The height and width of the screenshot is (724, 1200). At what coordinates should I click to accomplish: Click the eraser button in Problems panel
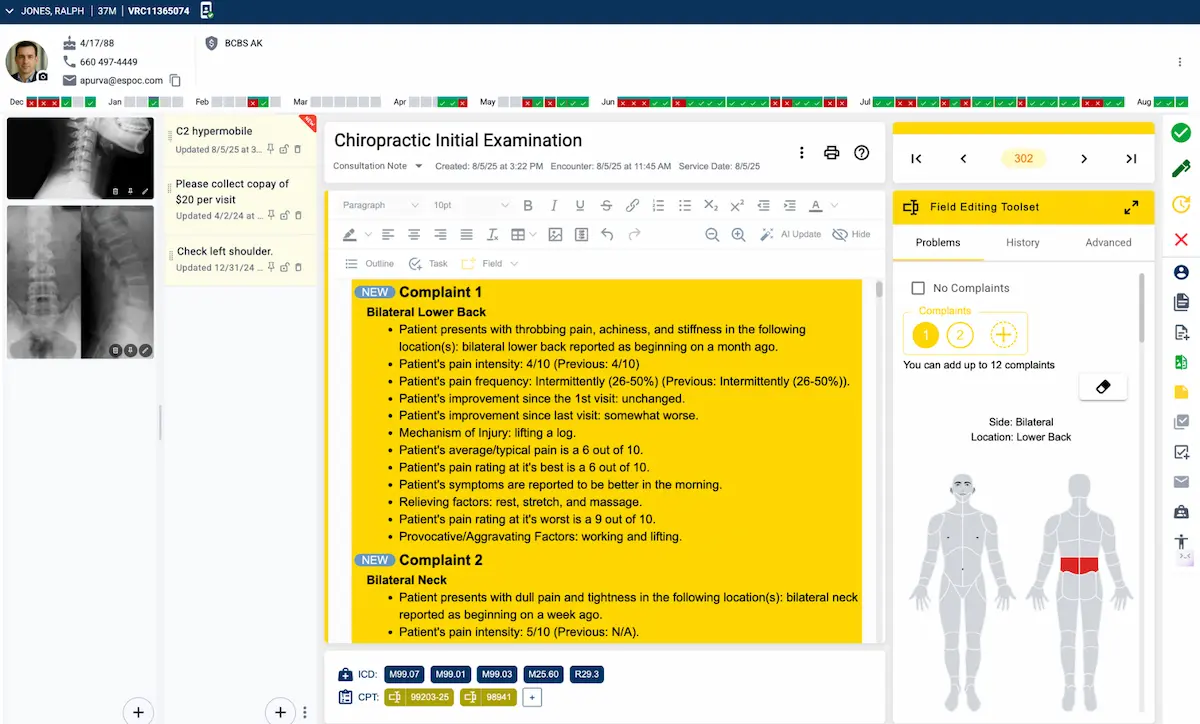[1103, 387]
